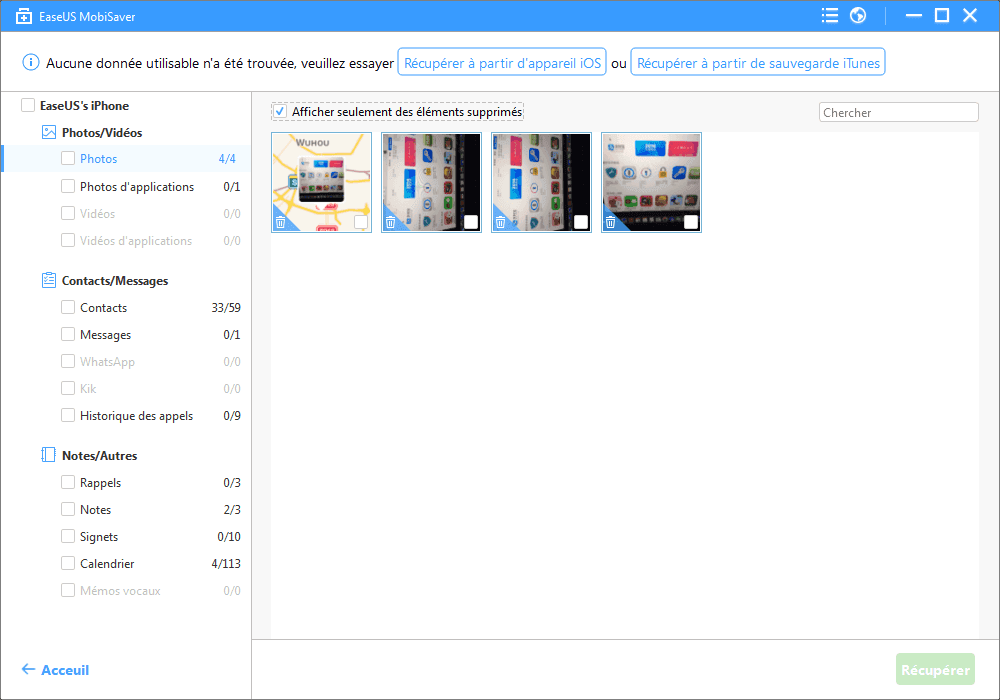Screen dimensions: 1000x700
Task: Click the info icon beside the notice
Action: pyautogui.click(x=30, y=63)
